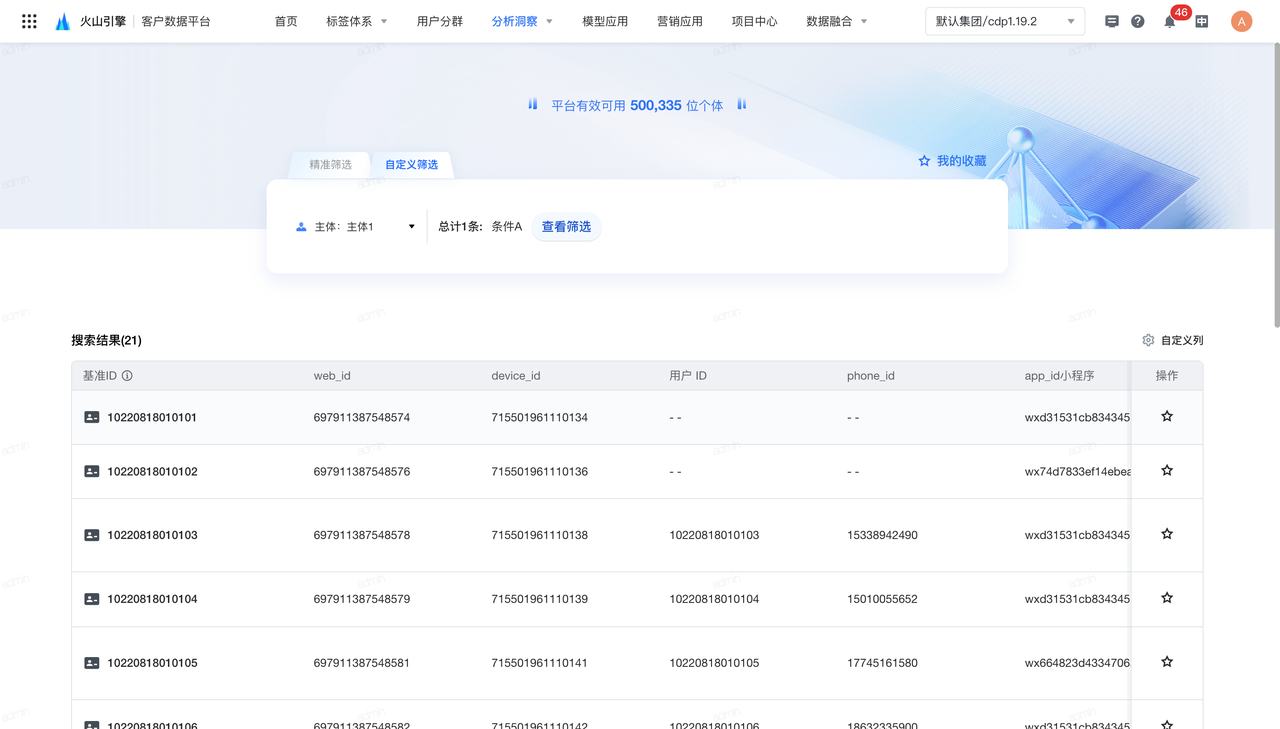The height and width of the screenshot is (729, 1280).
Task: Click the person icon beside 主体 selector
Action: 301,227
